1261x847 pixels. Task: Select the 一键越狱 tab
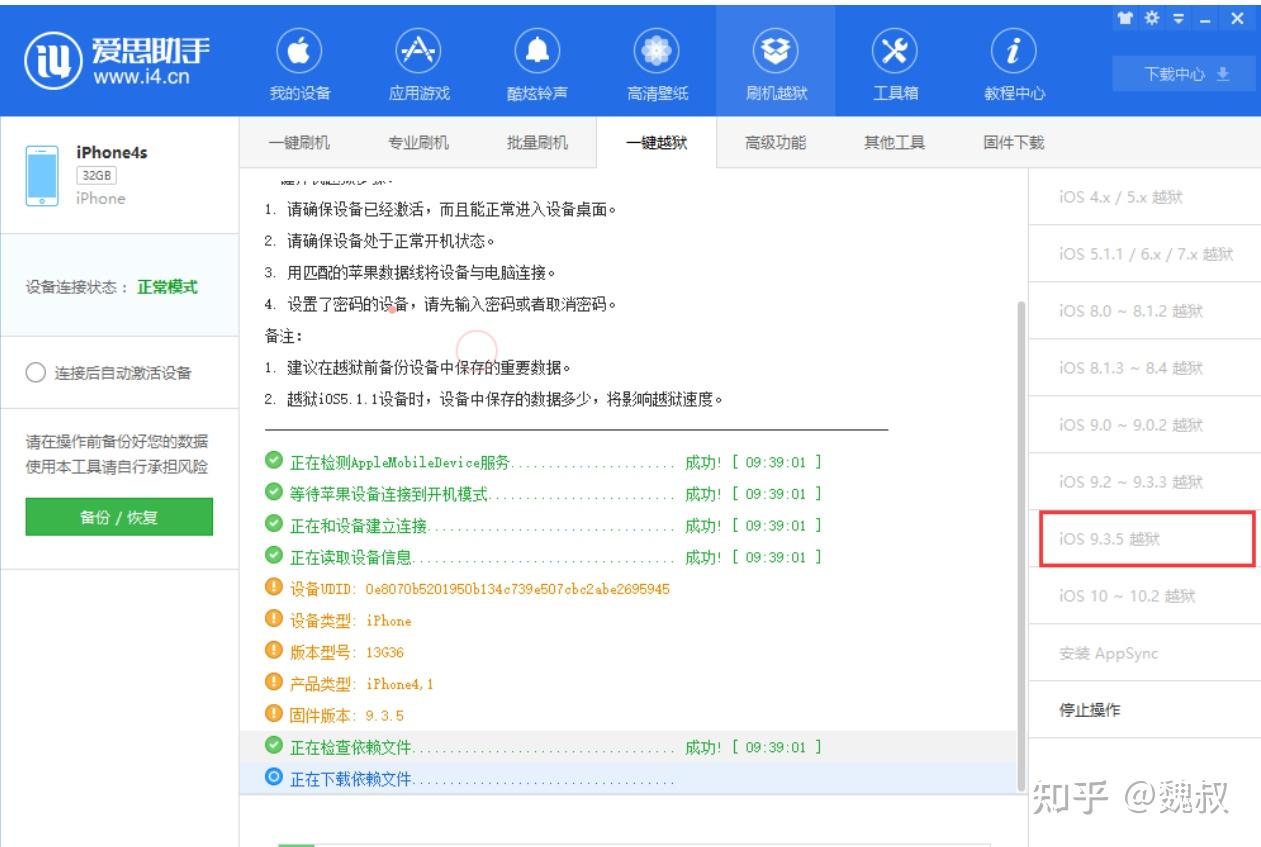pos(656,143)
